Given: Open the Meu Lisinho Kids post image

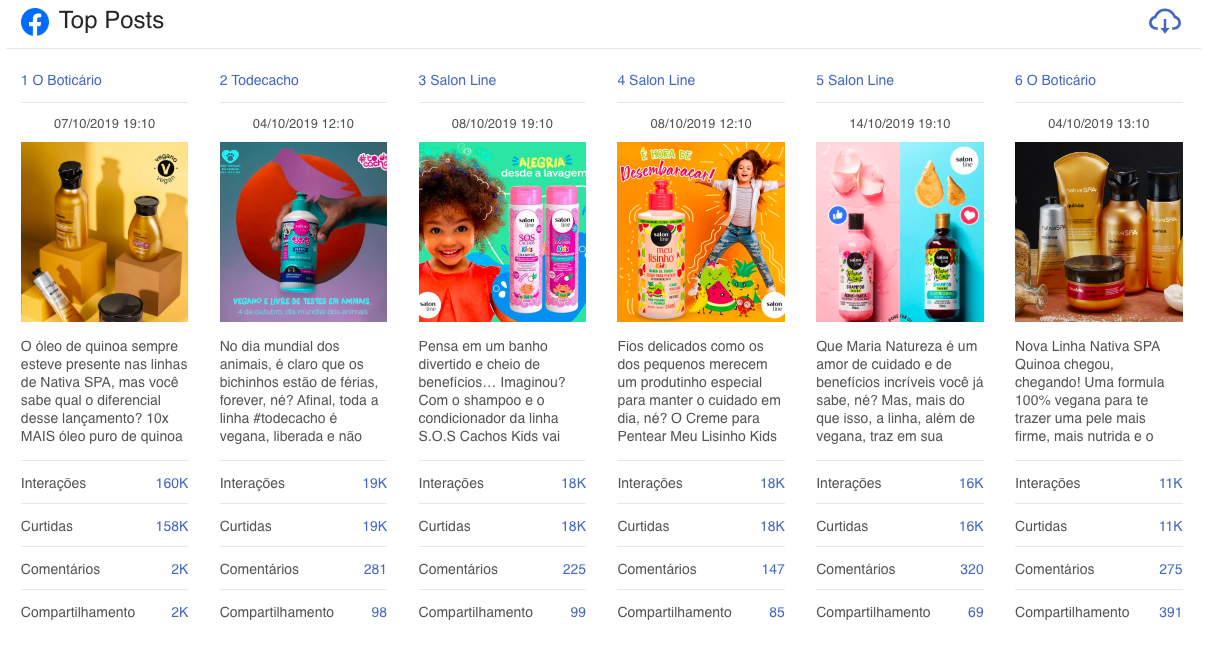Looking at the screenshot, I should click(701, 232).
